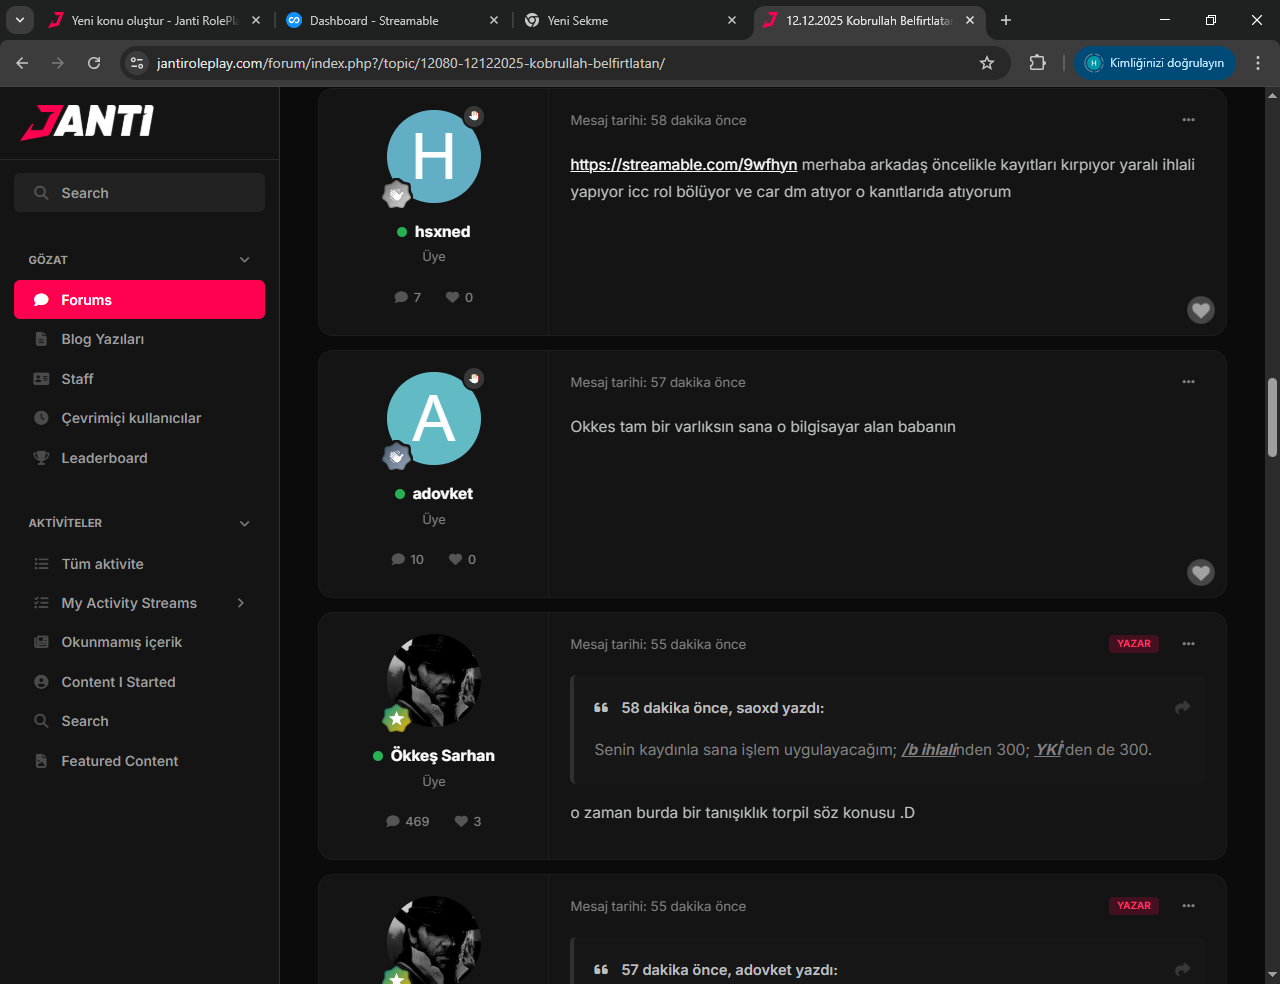Click the Okunmamış içerik newspaper icon

41,642
